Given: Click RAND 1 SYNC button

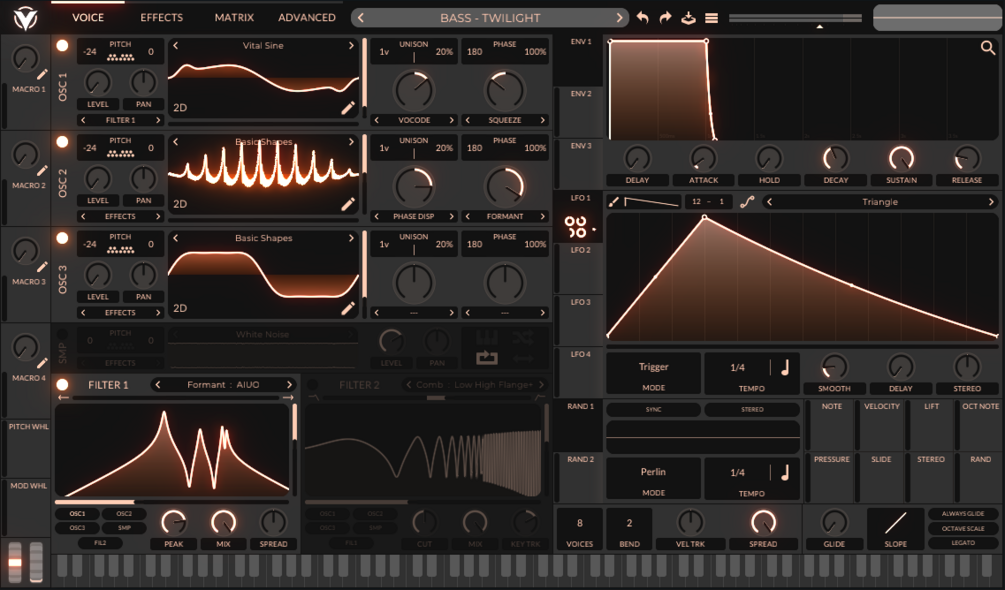Looking at the screenshot, I should click(653, 409).
